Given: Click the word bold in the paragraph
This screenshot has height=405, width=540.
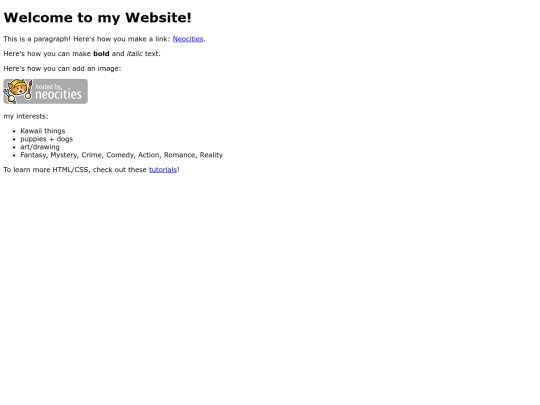Looking at the screenshot, I should [x=101, y=54].
